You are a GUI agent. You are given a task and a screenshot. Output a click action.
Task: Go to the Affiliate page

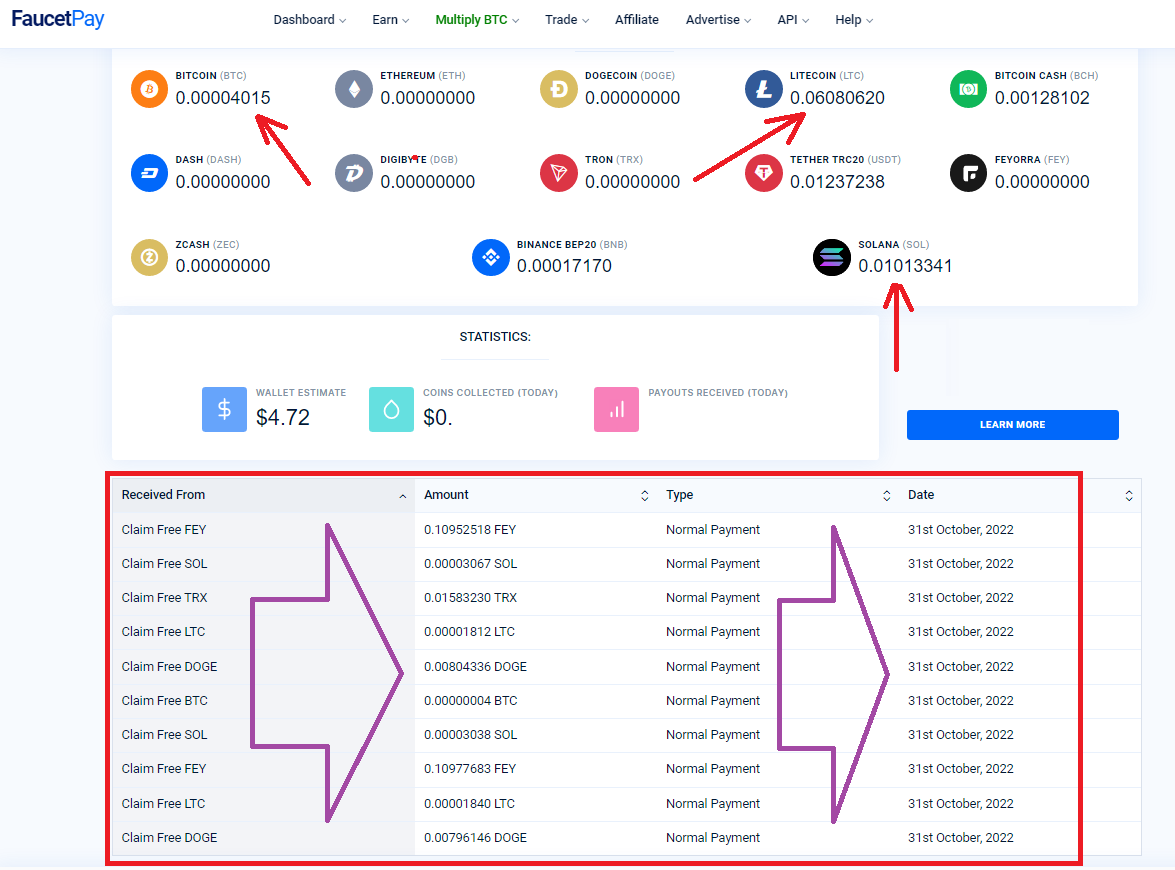click(637, 19)
